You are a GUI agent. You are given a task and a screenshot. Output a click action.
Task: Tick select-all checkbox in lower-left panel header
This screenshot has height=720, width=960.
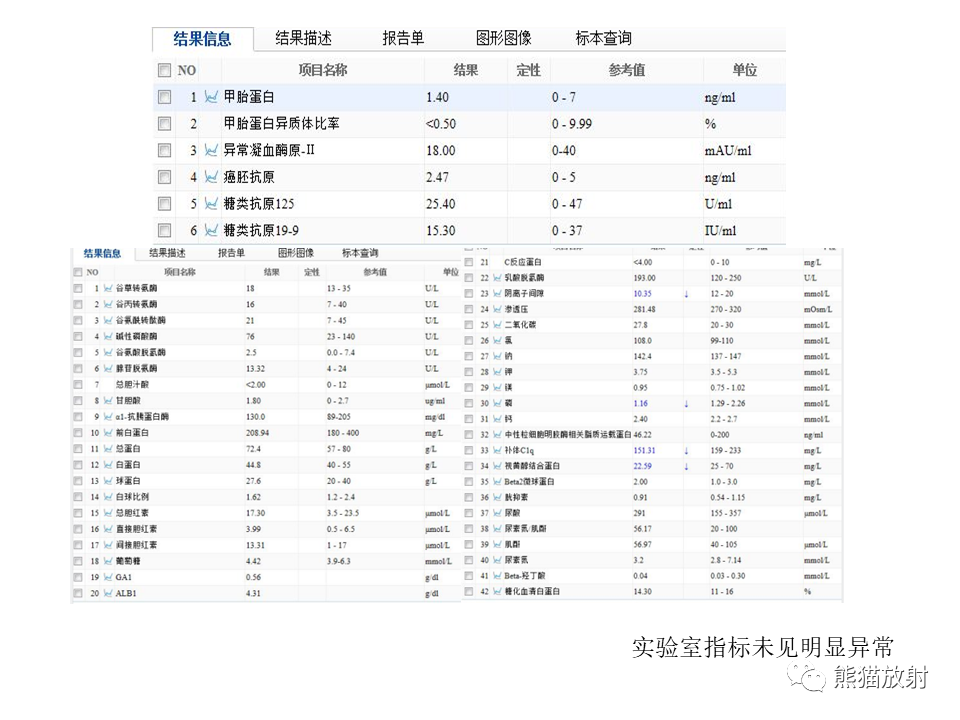pos(78,272)
